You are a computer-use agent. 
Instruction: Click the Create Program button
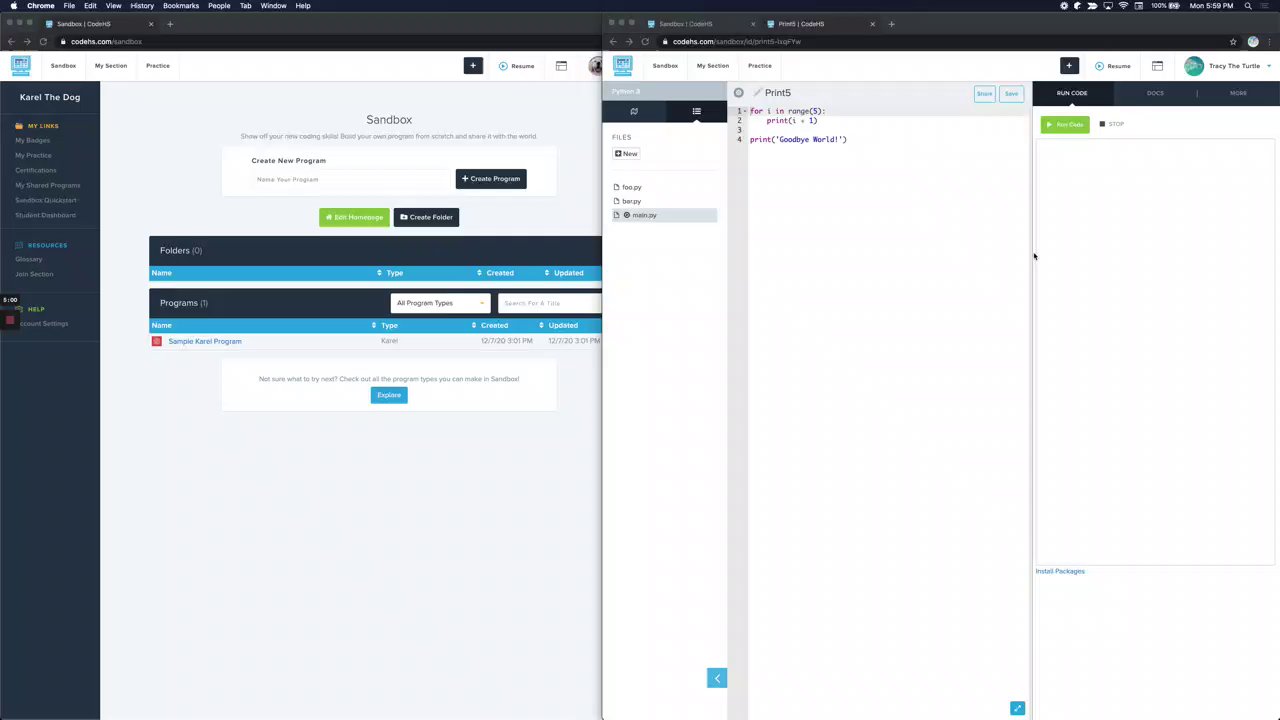click(x=491, y=179)
